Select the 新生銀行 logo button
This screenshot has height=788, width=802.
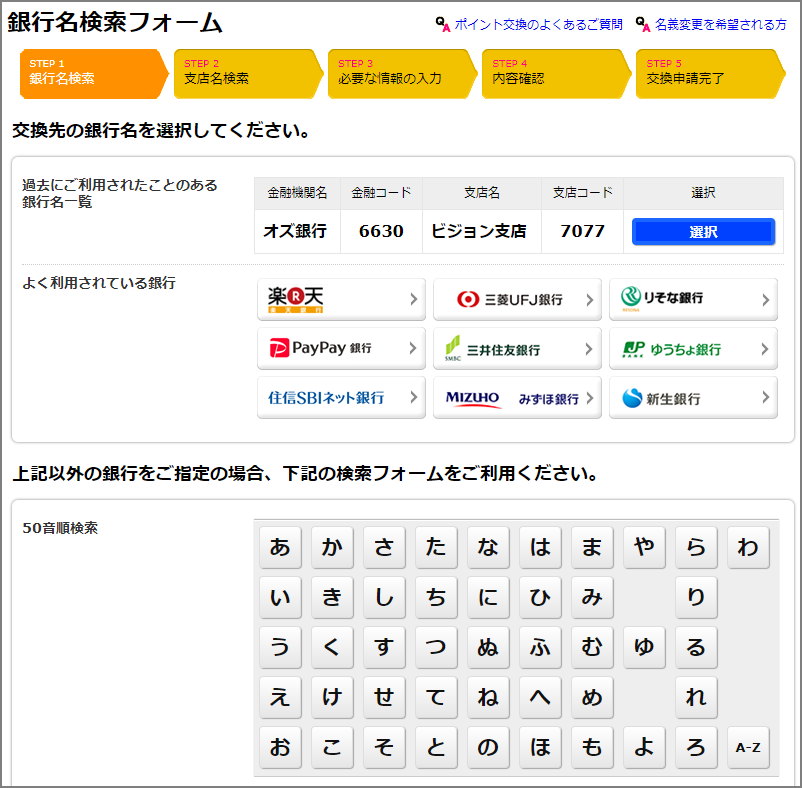(693, 397)
